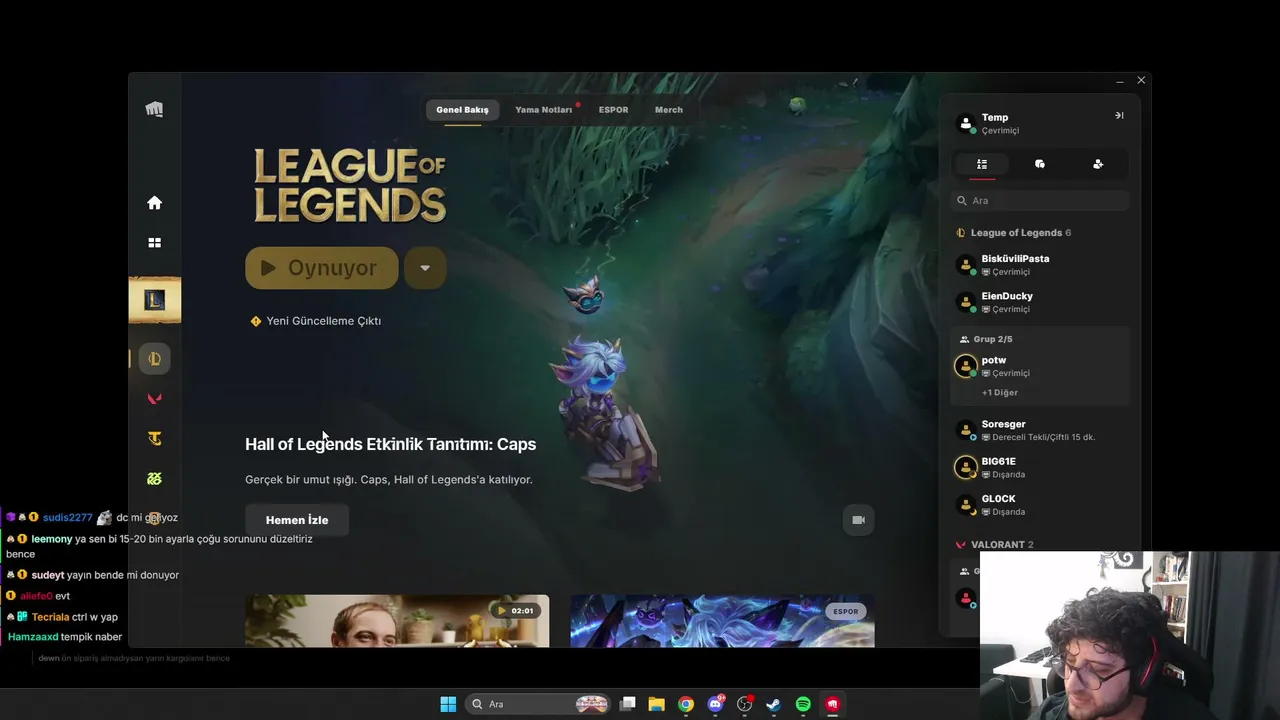Click the friends search field 'Ara'
The height and width of the screenshot is (720, 1280).
[1040, 200]
